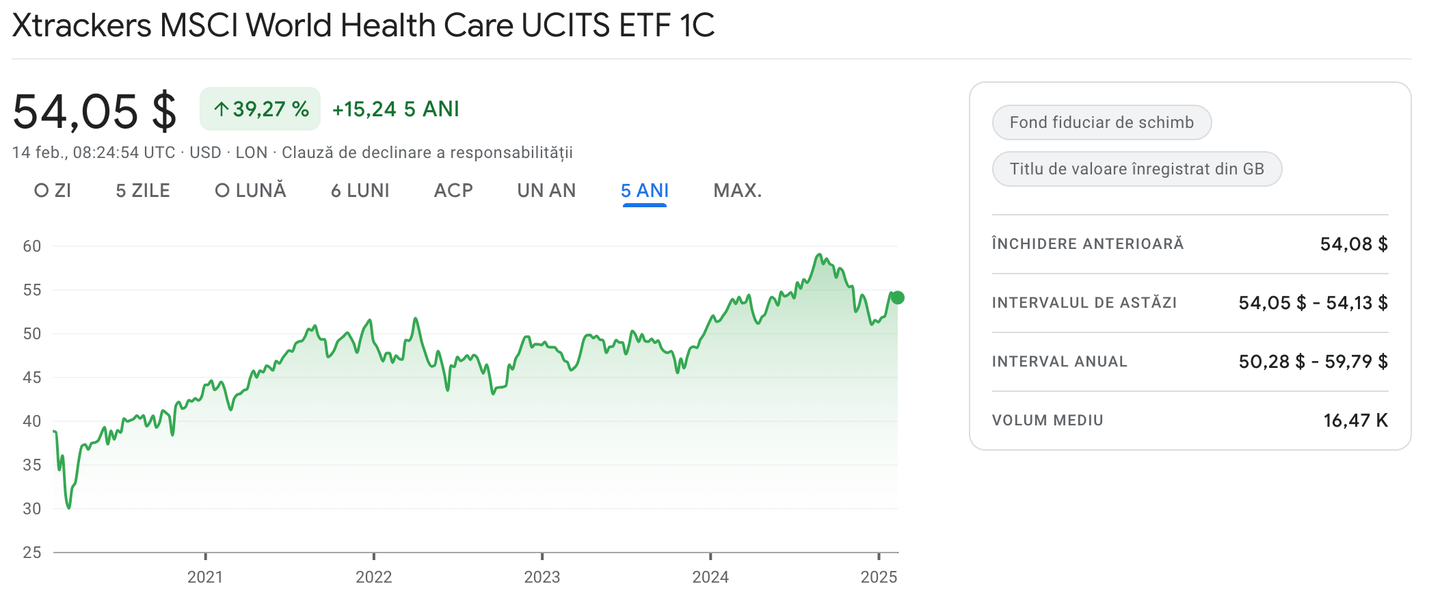
Task: Select the INTERVAL ANUAL value 50,28 $ - 59,79 $
Action: 1313,362
